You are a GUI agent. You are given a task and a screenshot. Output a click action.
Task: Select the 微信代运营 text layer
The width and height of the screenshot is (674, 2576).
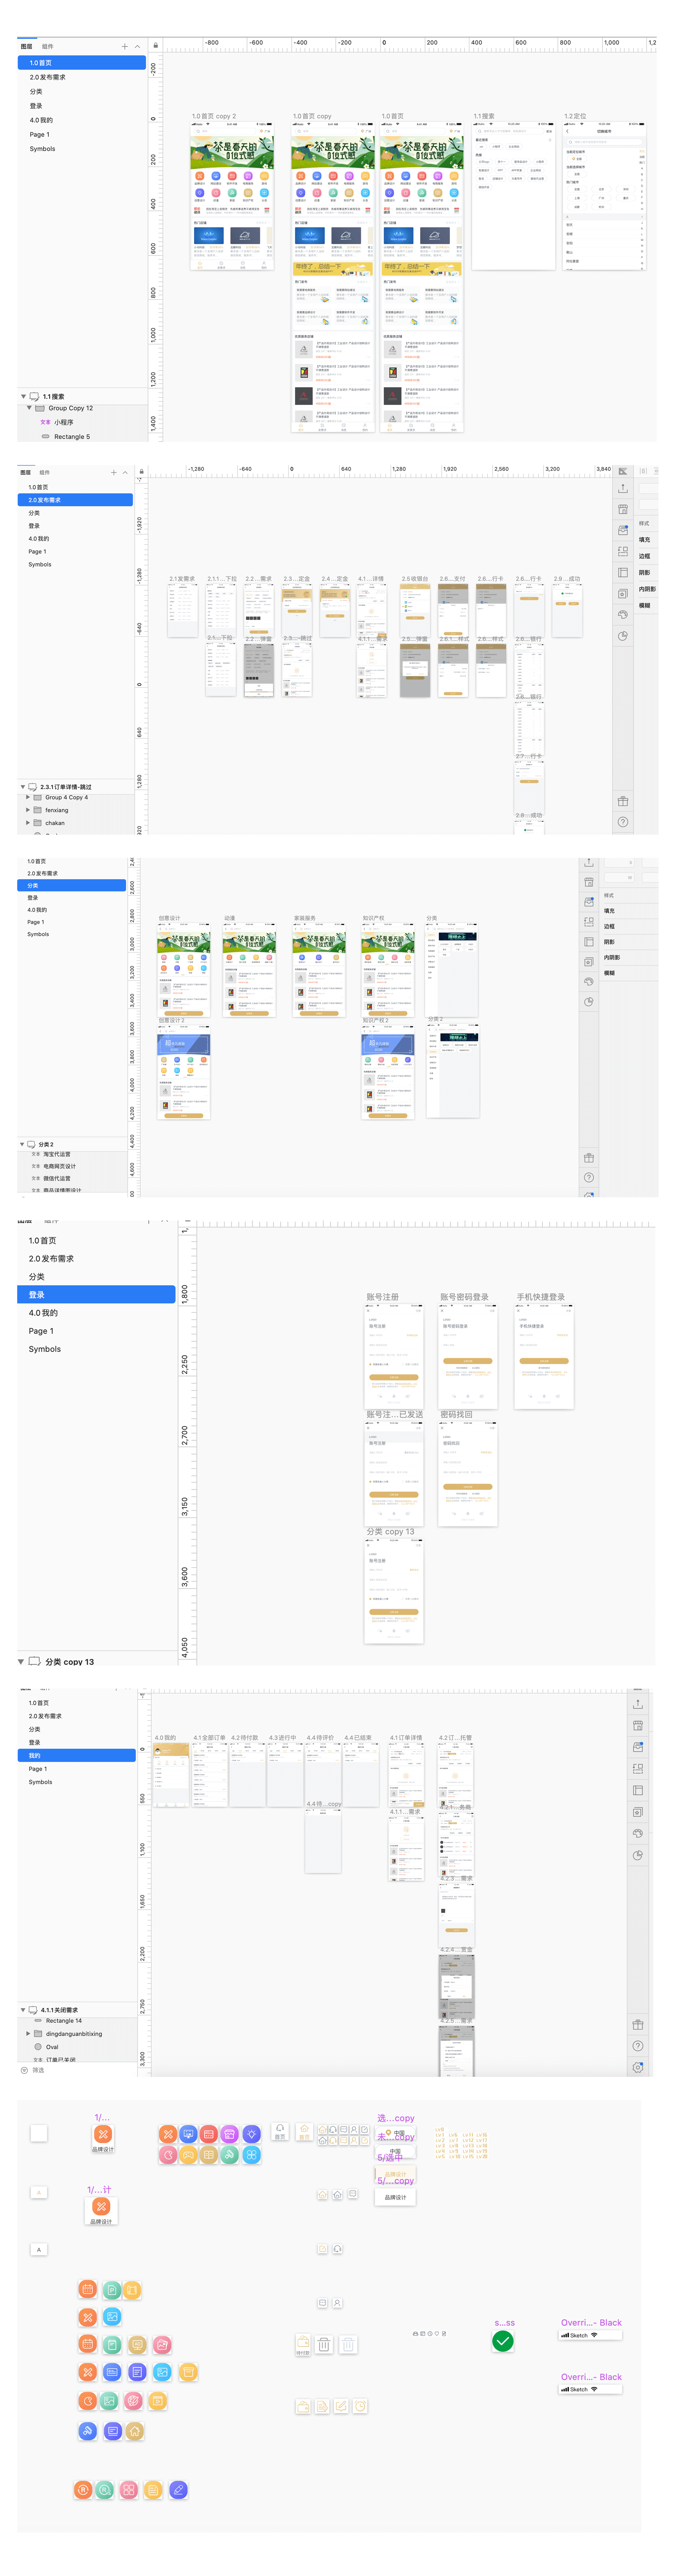(x=57, y=1178)
